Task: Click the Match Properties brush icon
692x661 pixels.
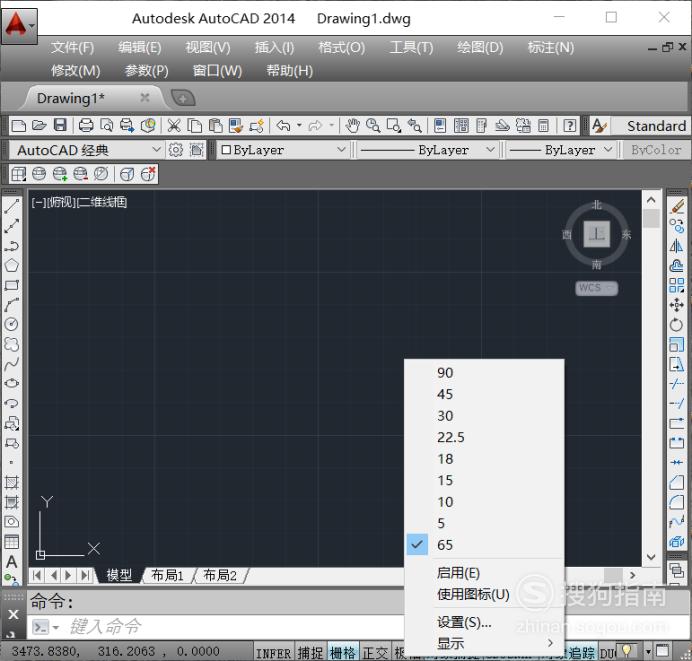Action: pos(236,126)
